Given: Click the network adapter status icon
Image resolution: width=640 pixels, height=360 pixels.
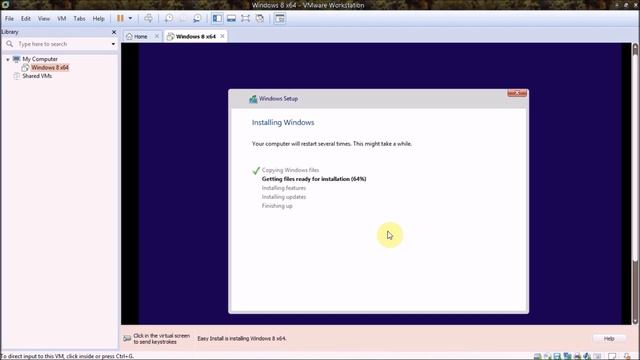Looking at the screenshot, I should pos(567,357).
